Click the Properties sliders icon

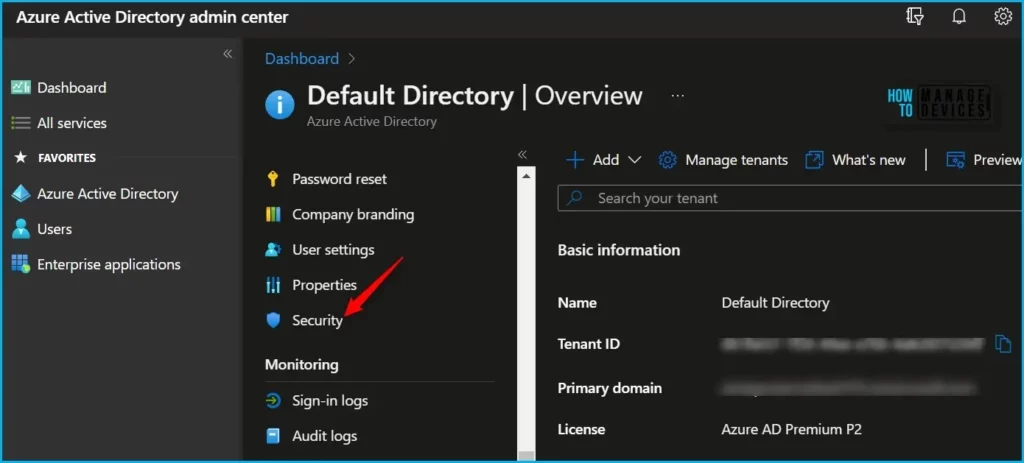pyautogui.click(x=273, y=285)
